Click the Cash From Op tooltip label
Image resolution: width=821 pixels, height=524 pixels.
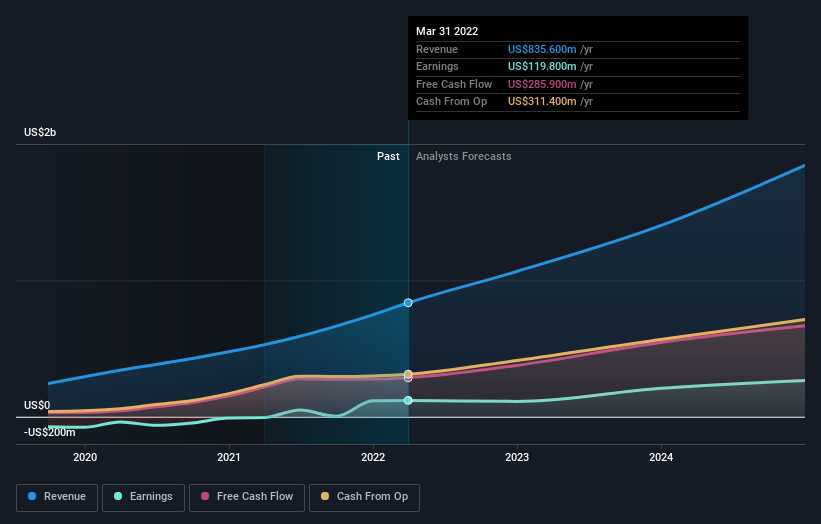(451, 102)
